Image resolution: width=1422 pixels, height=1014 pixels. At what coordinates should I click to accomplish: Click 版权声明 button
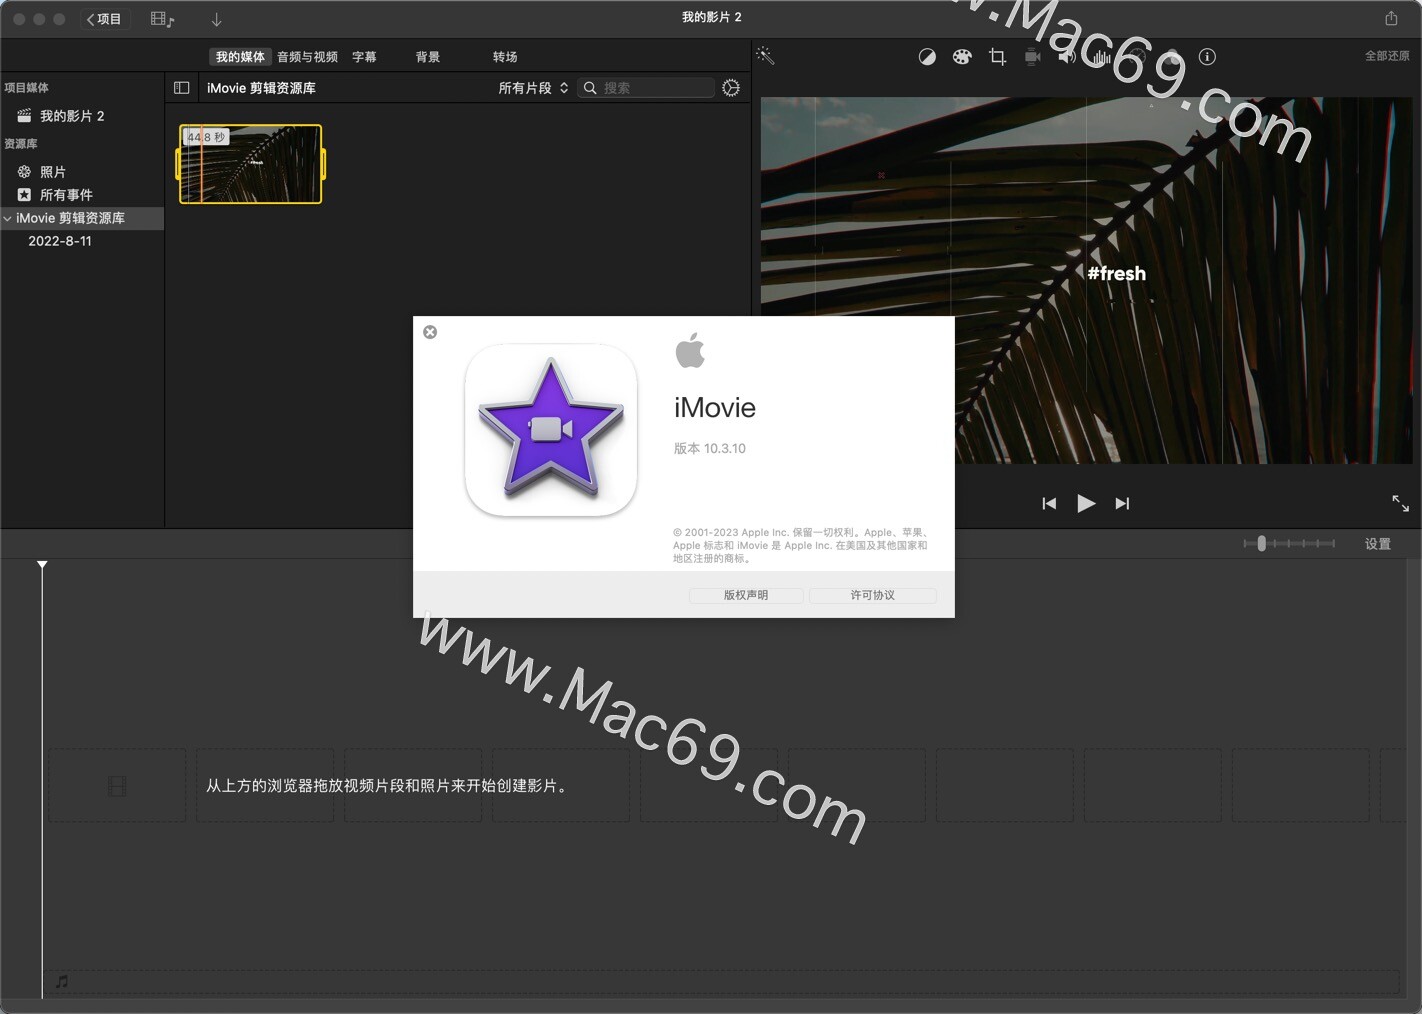[746, 595]
